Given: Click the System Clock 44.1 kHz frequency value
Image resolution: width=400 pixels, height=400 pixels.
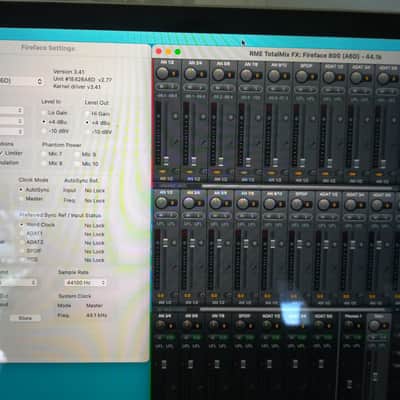Looking at the screenshot, I should coord(96,315).
